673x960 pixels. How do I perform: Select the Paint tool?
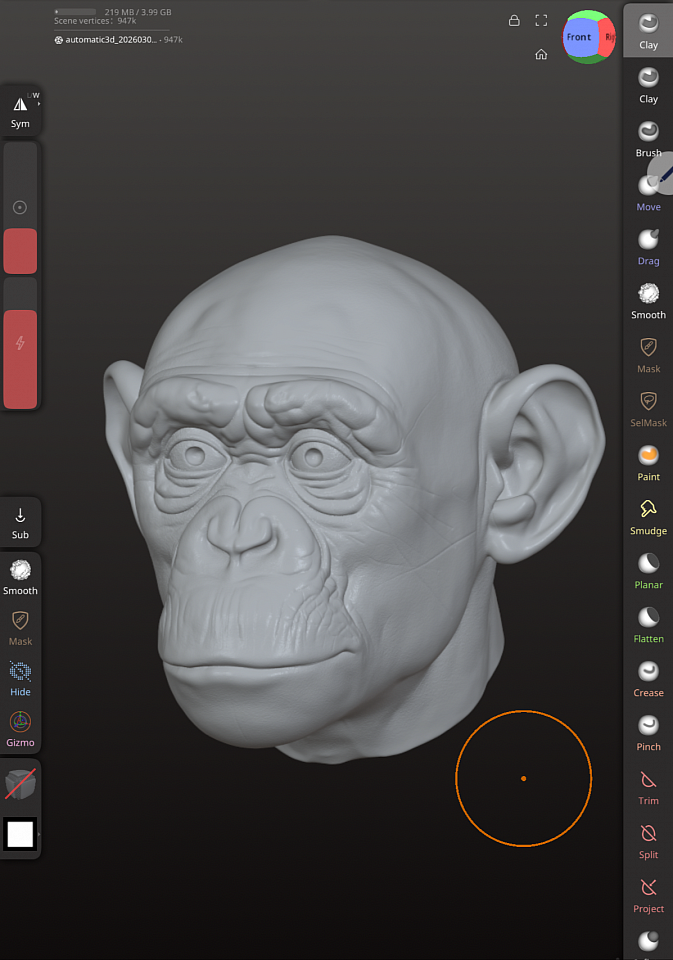(x=648, y=462)
